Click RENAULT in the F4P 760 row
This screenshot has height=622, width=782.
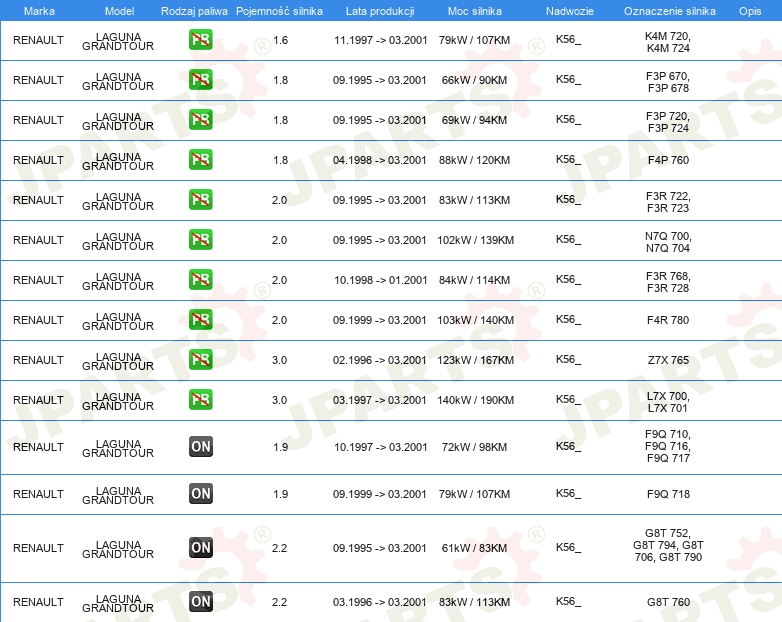click(38, 160)
